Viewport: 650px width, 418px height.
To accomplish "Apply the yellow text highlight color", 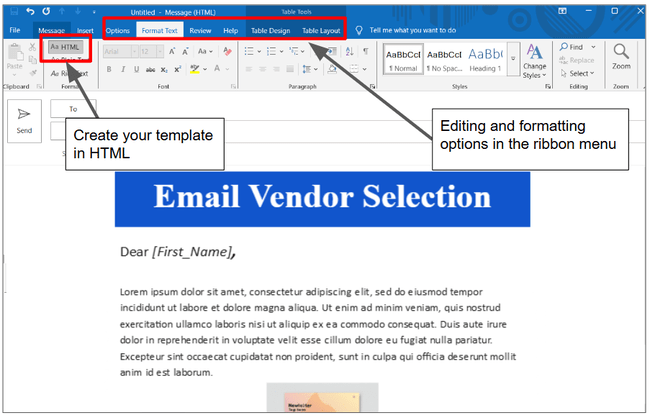I will coord(194,69).
